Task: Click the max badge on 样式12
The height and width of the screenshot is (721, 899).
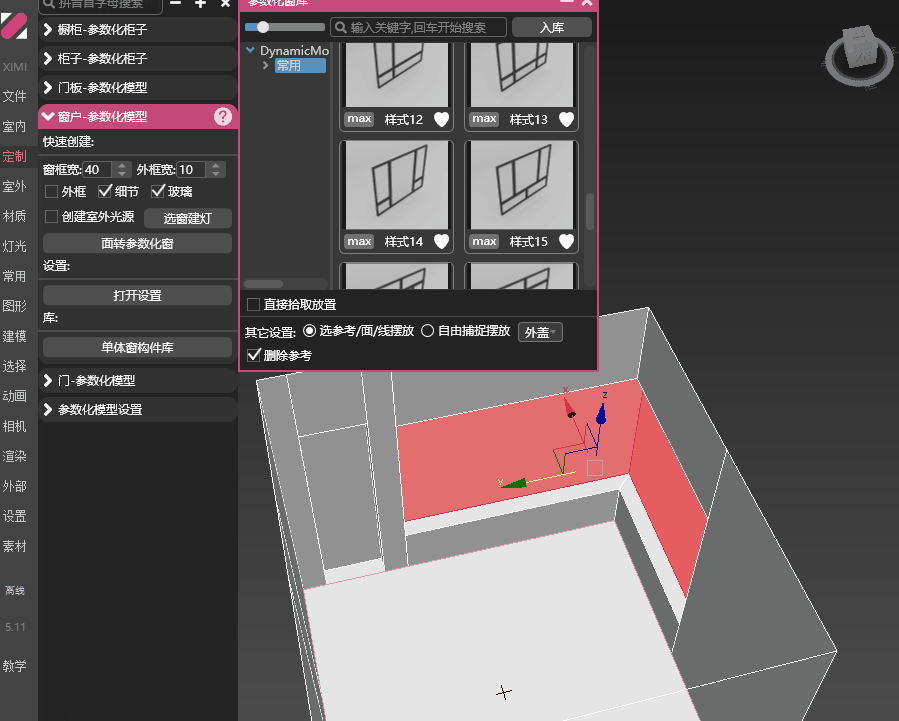Action: click(359, 119)
